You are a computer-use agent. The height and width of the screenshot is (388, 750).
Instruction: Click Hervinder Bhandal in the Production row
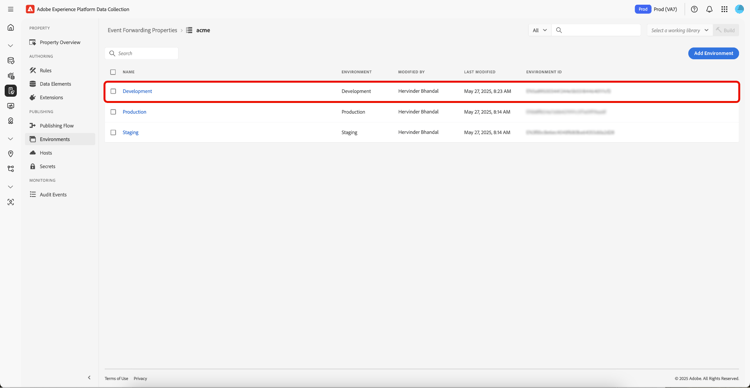[x=418, y=112]
